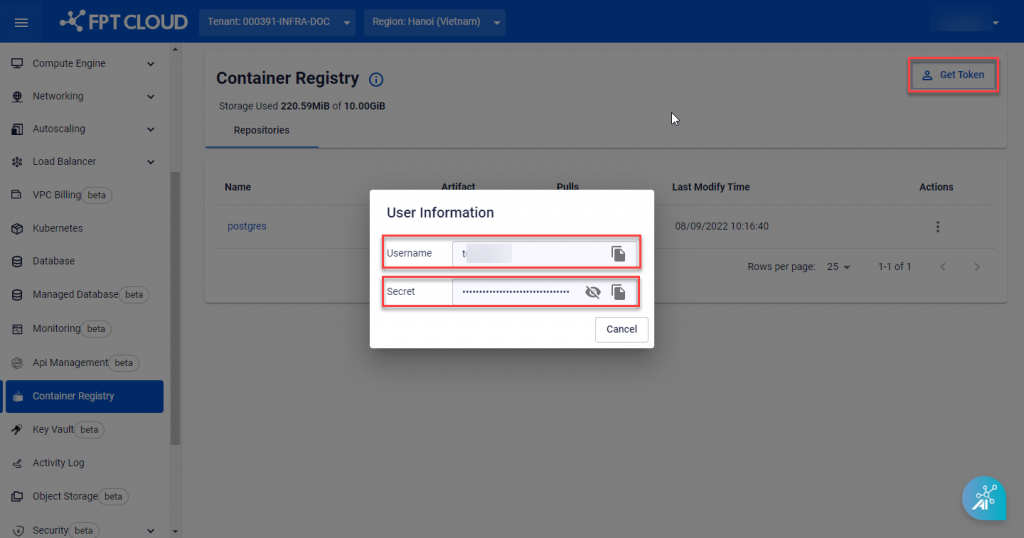
Task: Copy the Username value
Action: coord(618,254)
